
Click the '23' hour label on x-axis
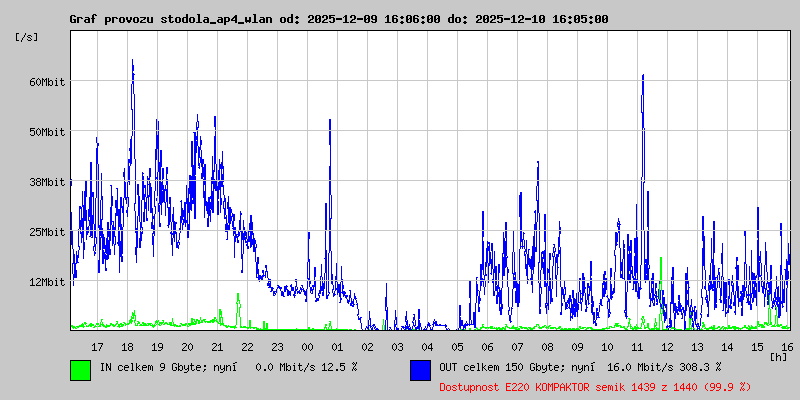coord(277,347)
